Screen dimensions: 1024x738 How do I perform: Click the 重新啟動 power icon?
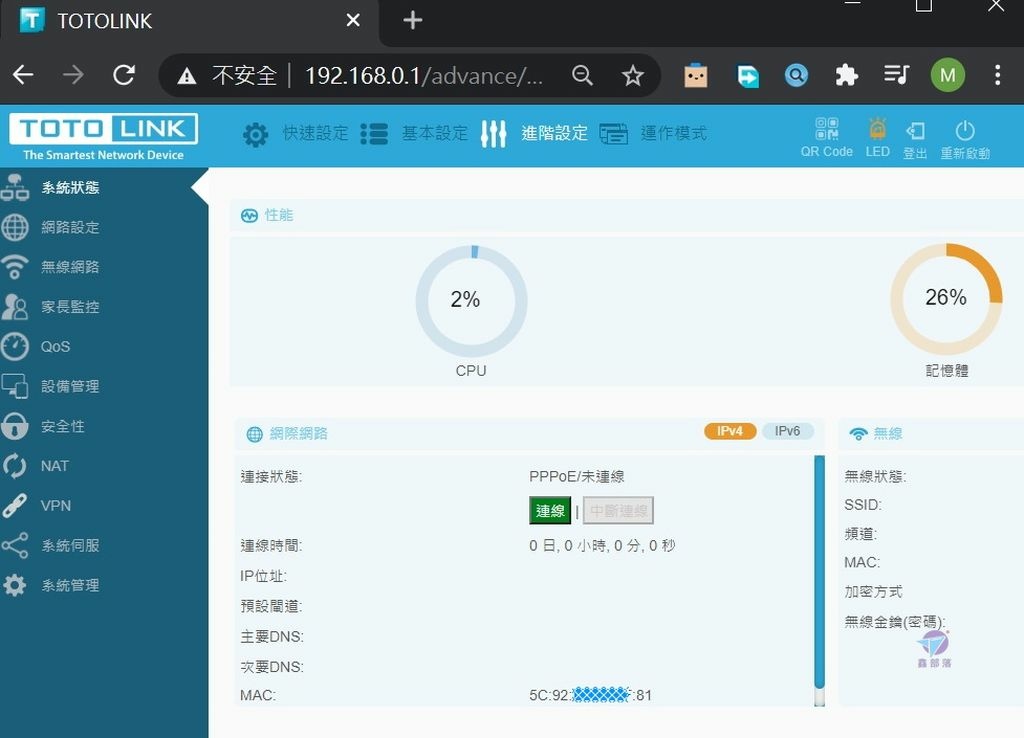965,131
